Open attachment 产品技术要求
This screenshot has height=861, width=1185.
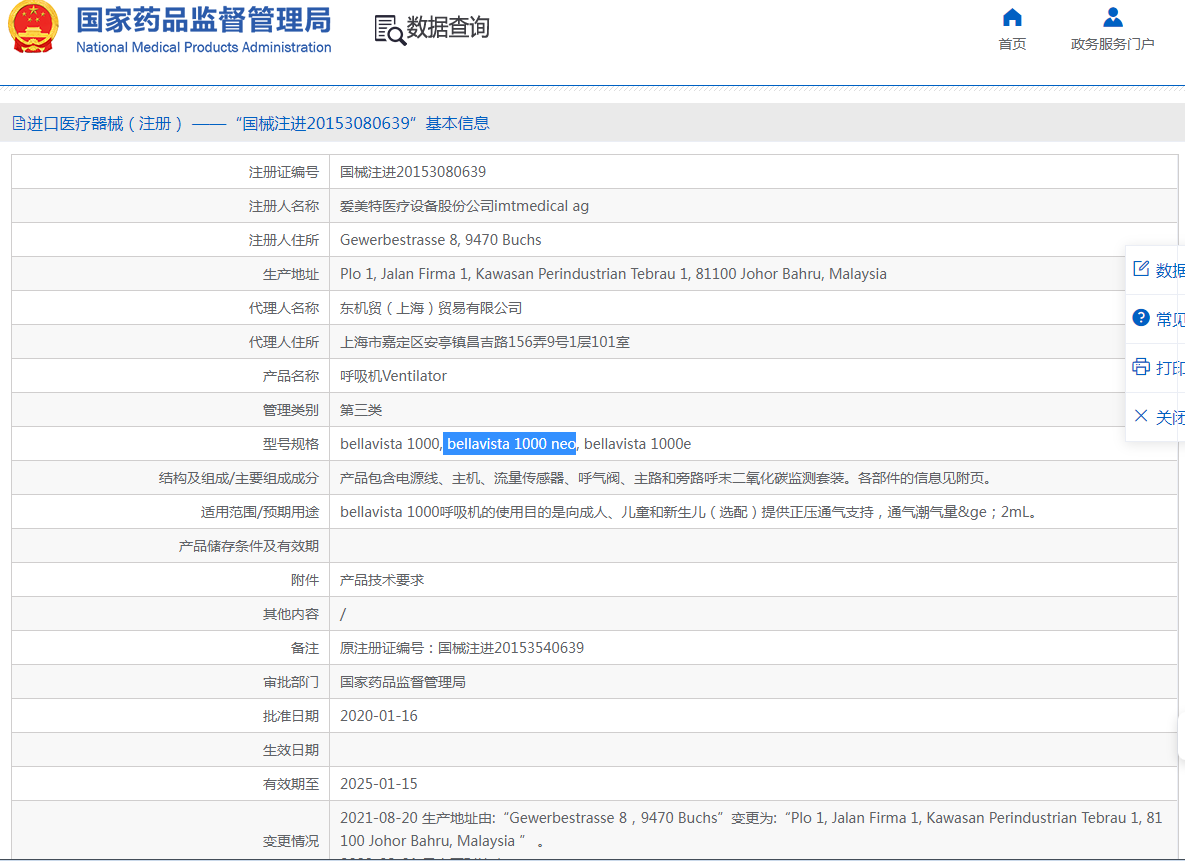[x=382, y=580]
